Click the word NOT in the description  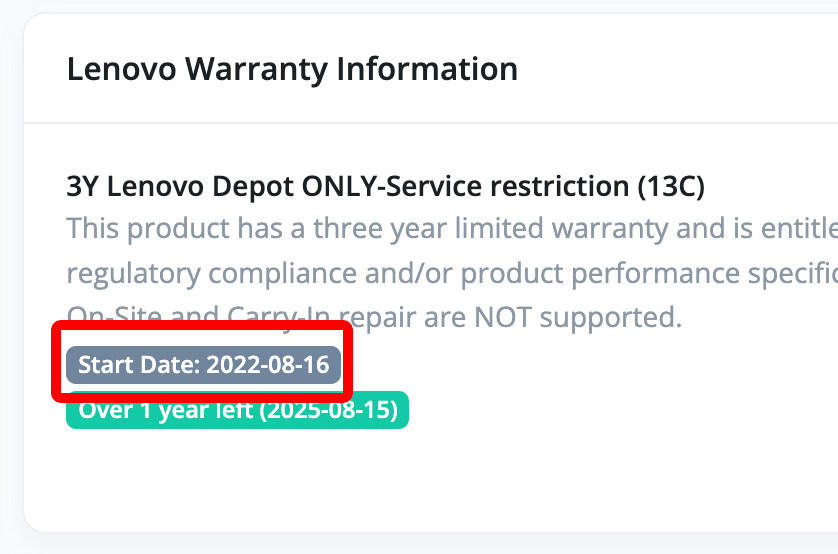[x=504, y=318]
